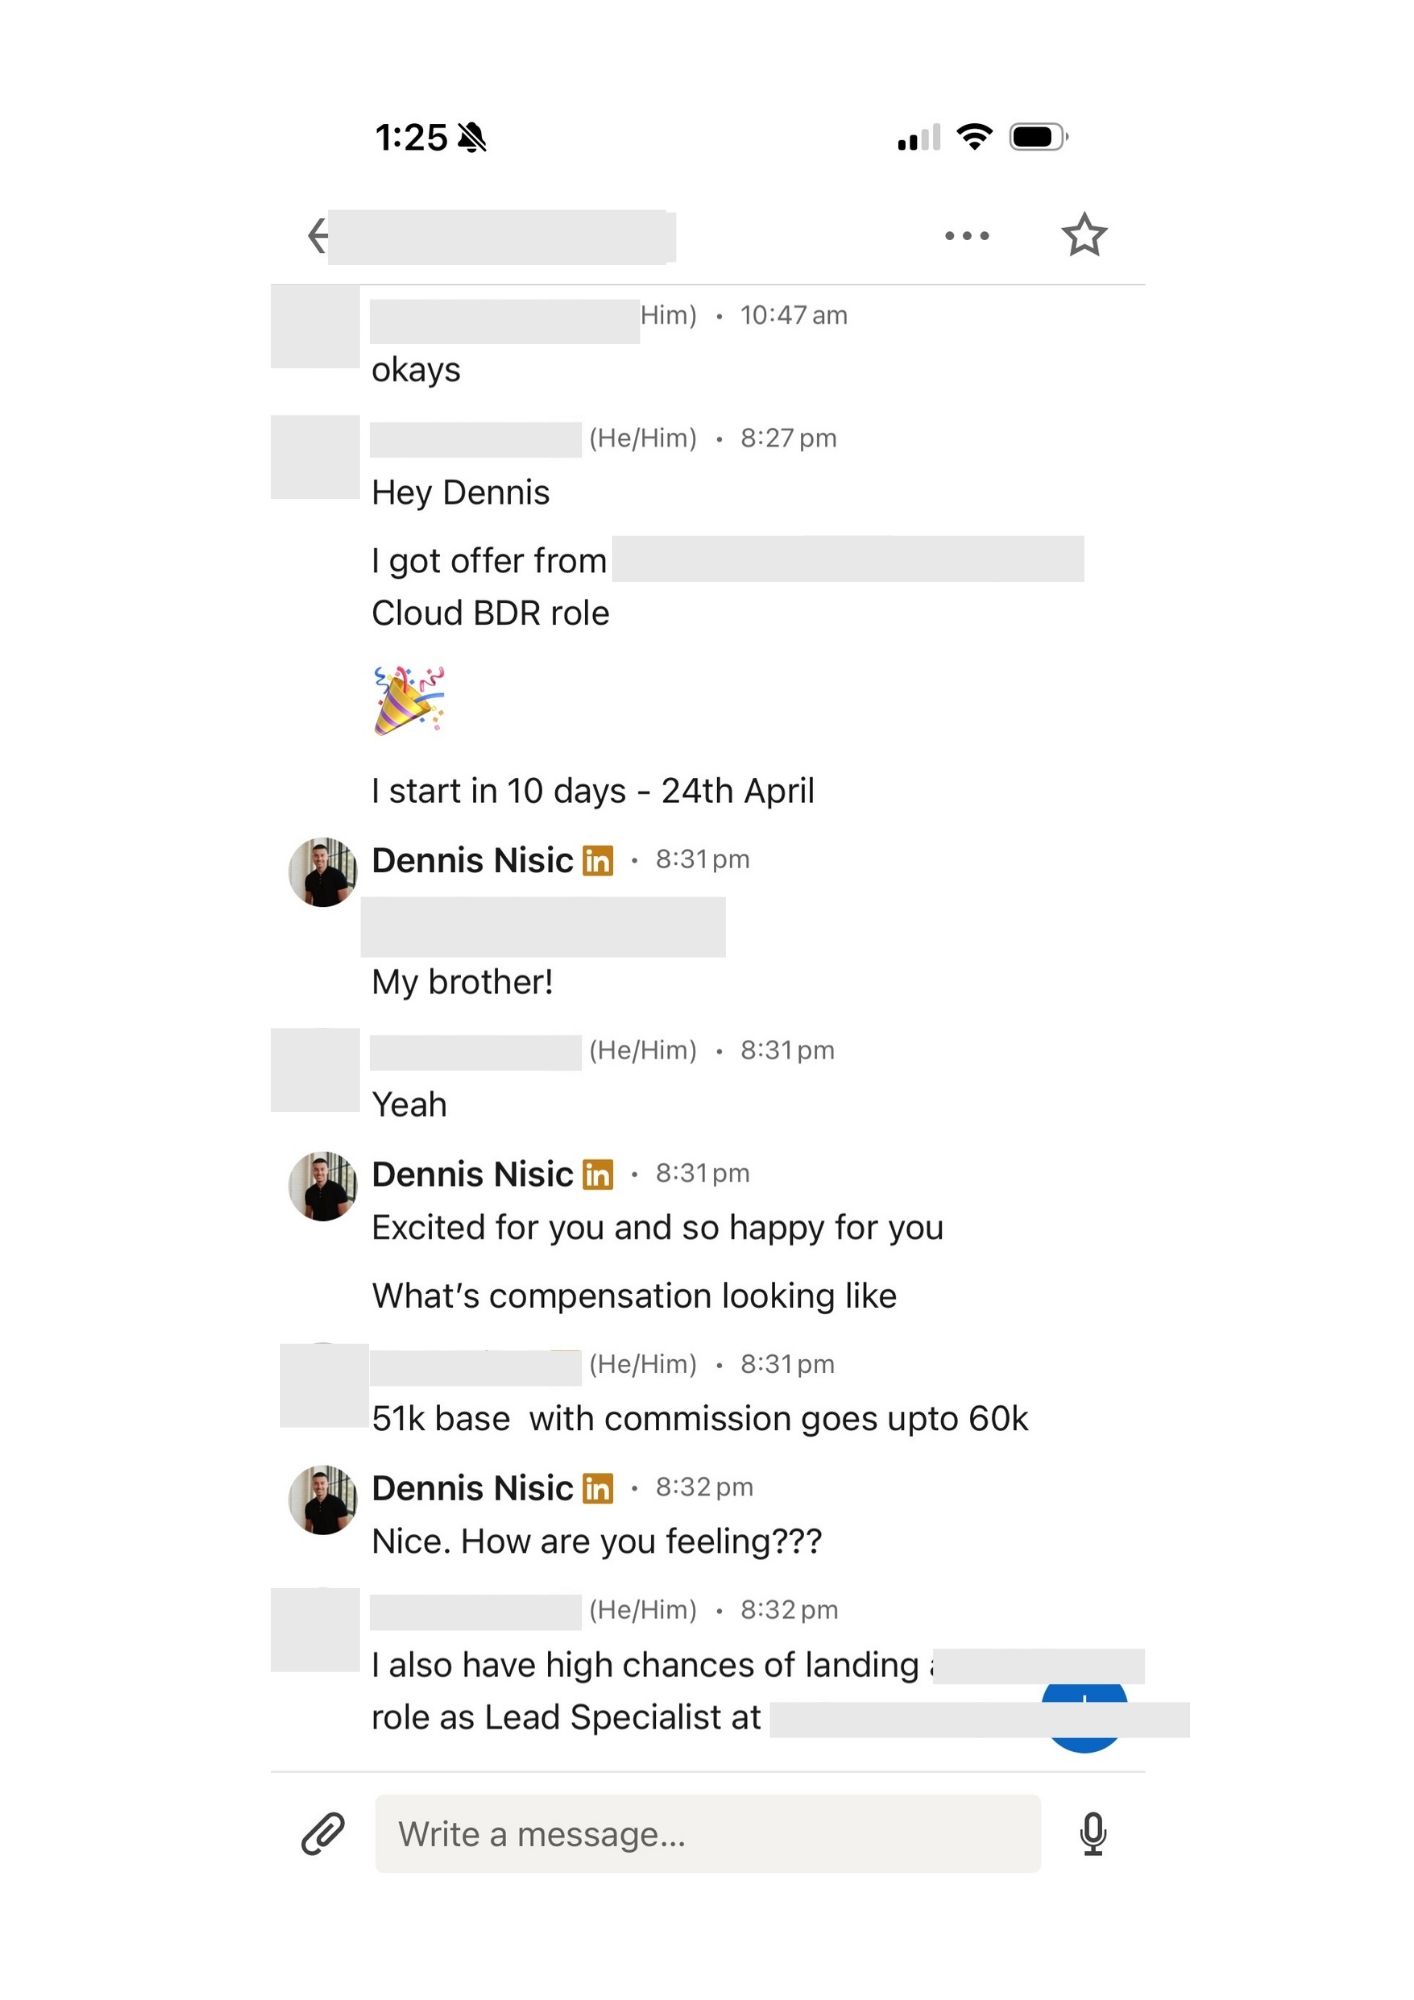
Task: Tap the 'My brother!' message bubble
Action: [x=463, y=981]
